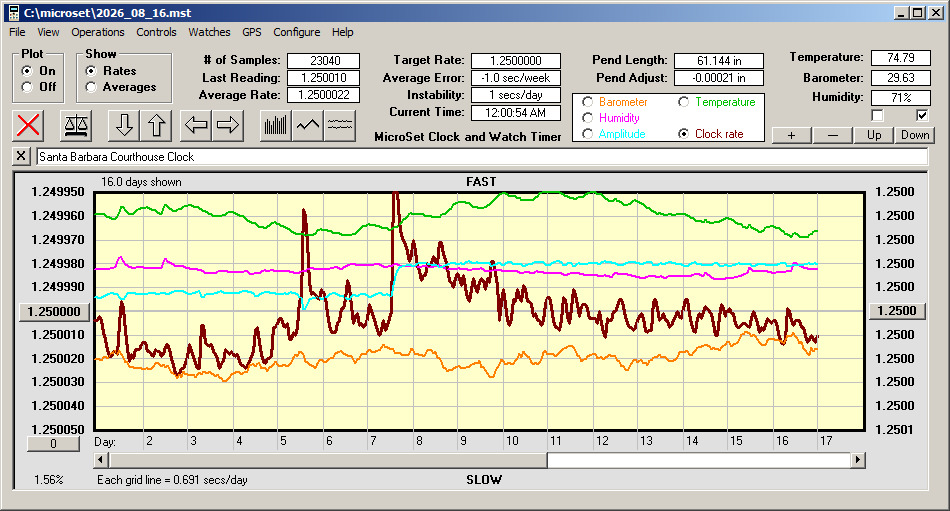Click 'Each grid line = 0.691 secs/day' text
950x511 pixels.
[x=172, y=480]
